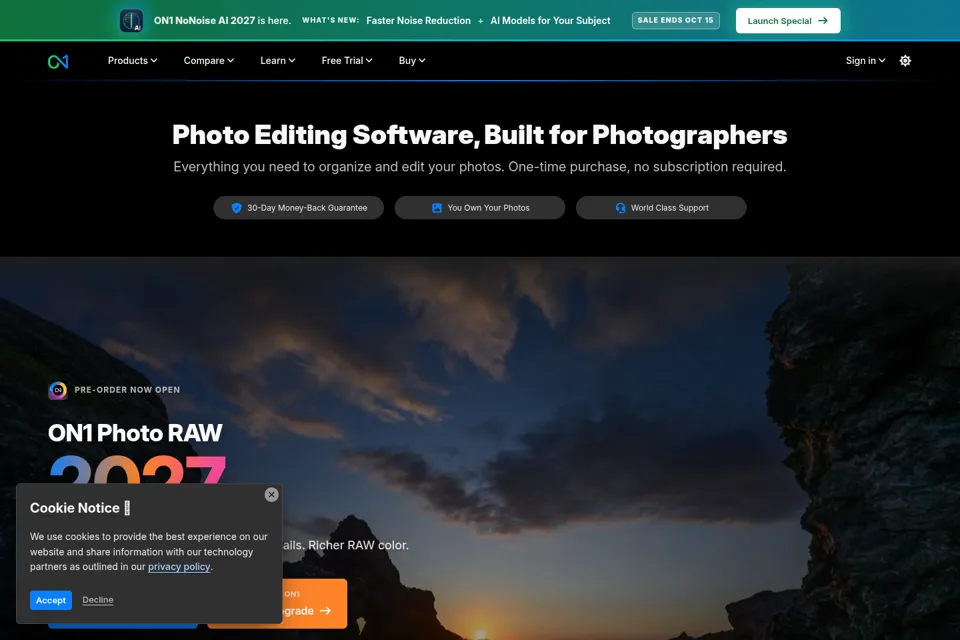Viewport: 960px width, 640px height.
Task: Decline cookies in the Cookie Notice
Action: (x=98, y=600)
